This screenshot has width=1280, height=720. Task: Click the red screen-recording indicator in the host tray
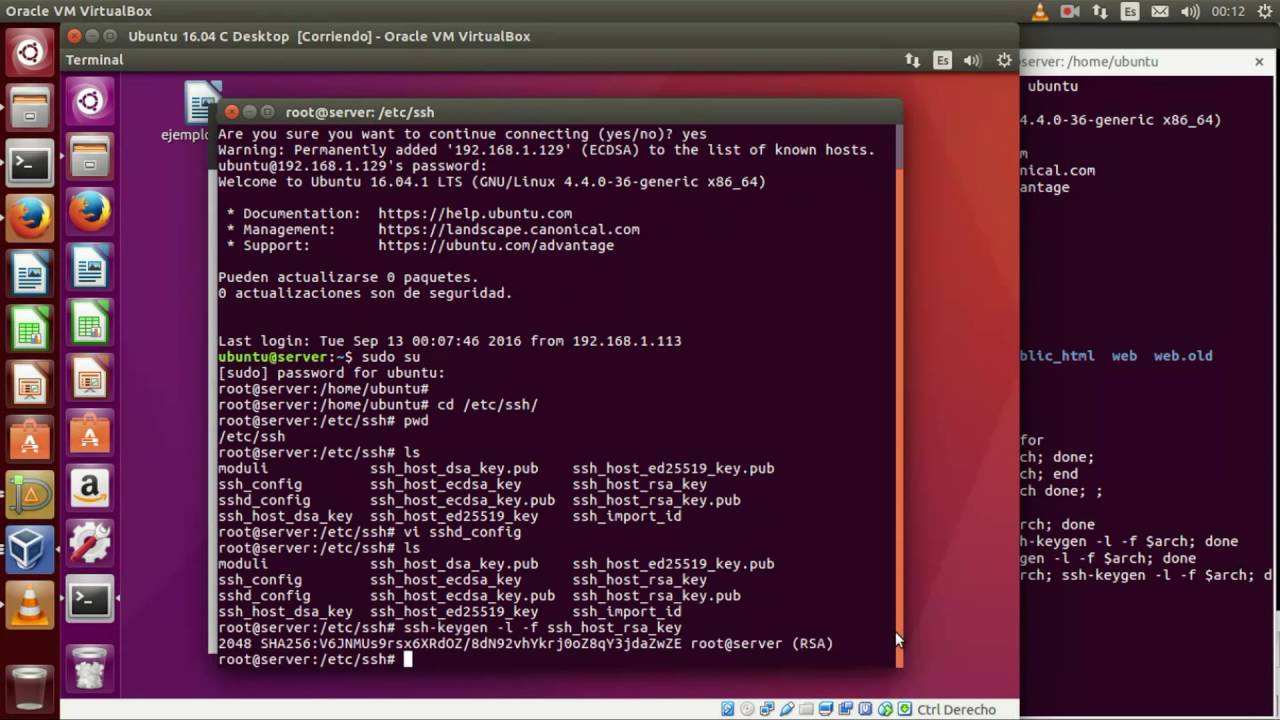tap(1070, 12)
